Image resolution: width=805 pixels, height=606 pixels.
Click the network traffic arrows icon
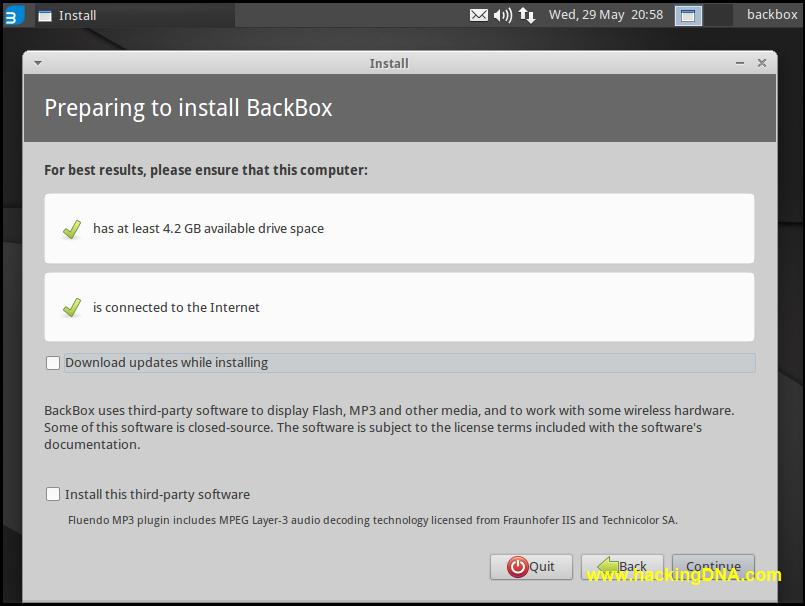point(525,15)
